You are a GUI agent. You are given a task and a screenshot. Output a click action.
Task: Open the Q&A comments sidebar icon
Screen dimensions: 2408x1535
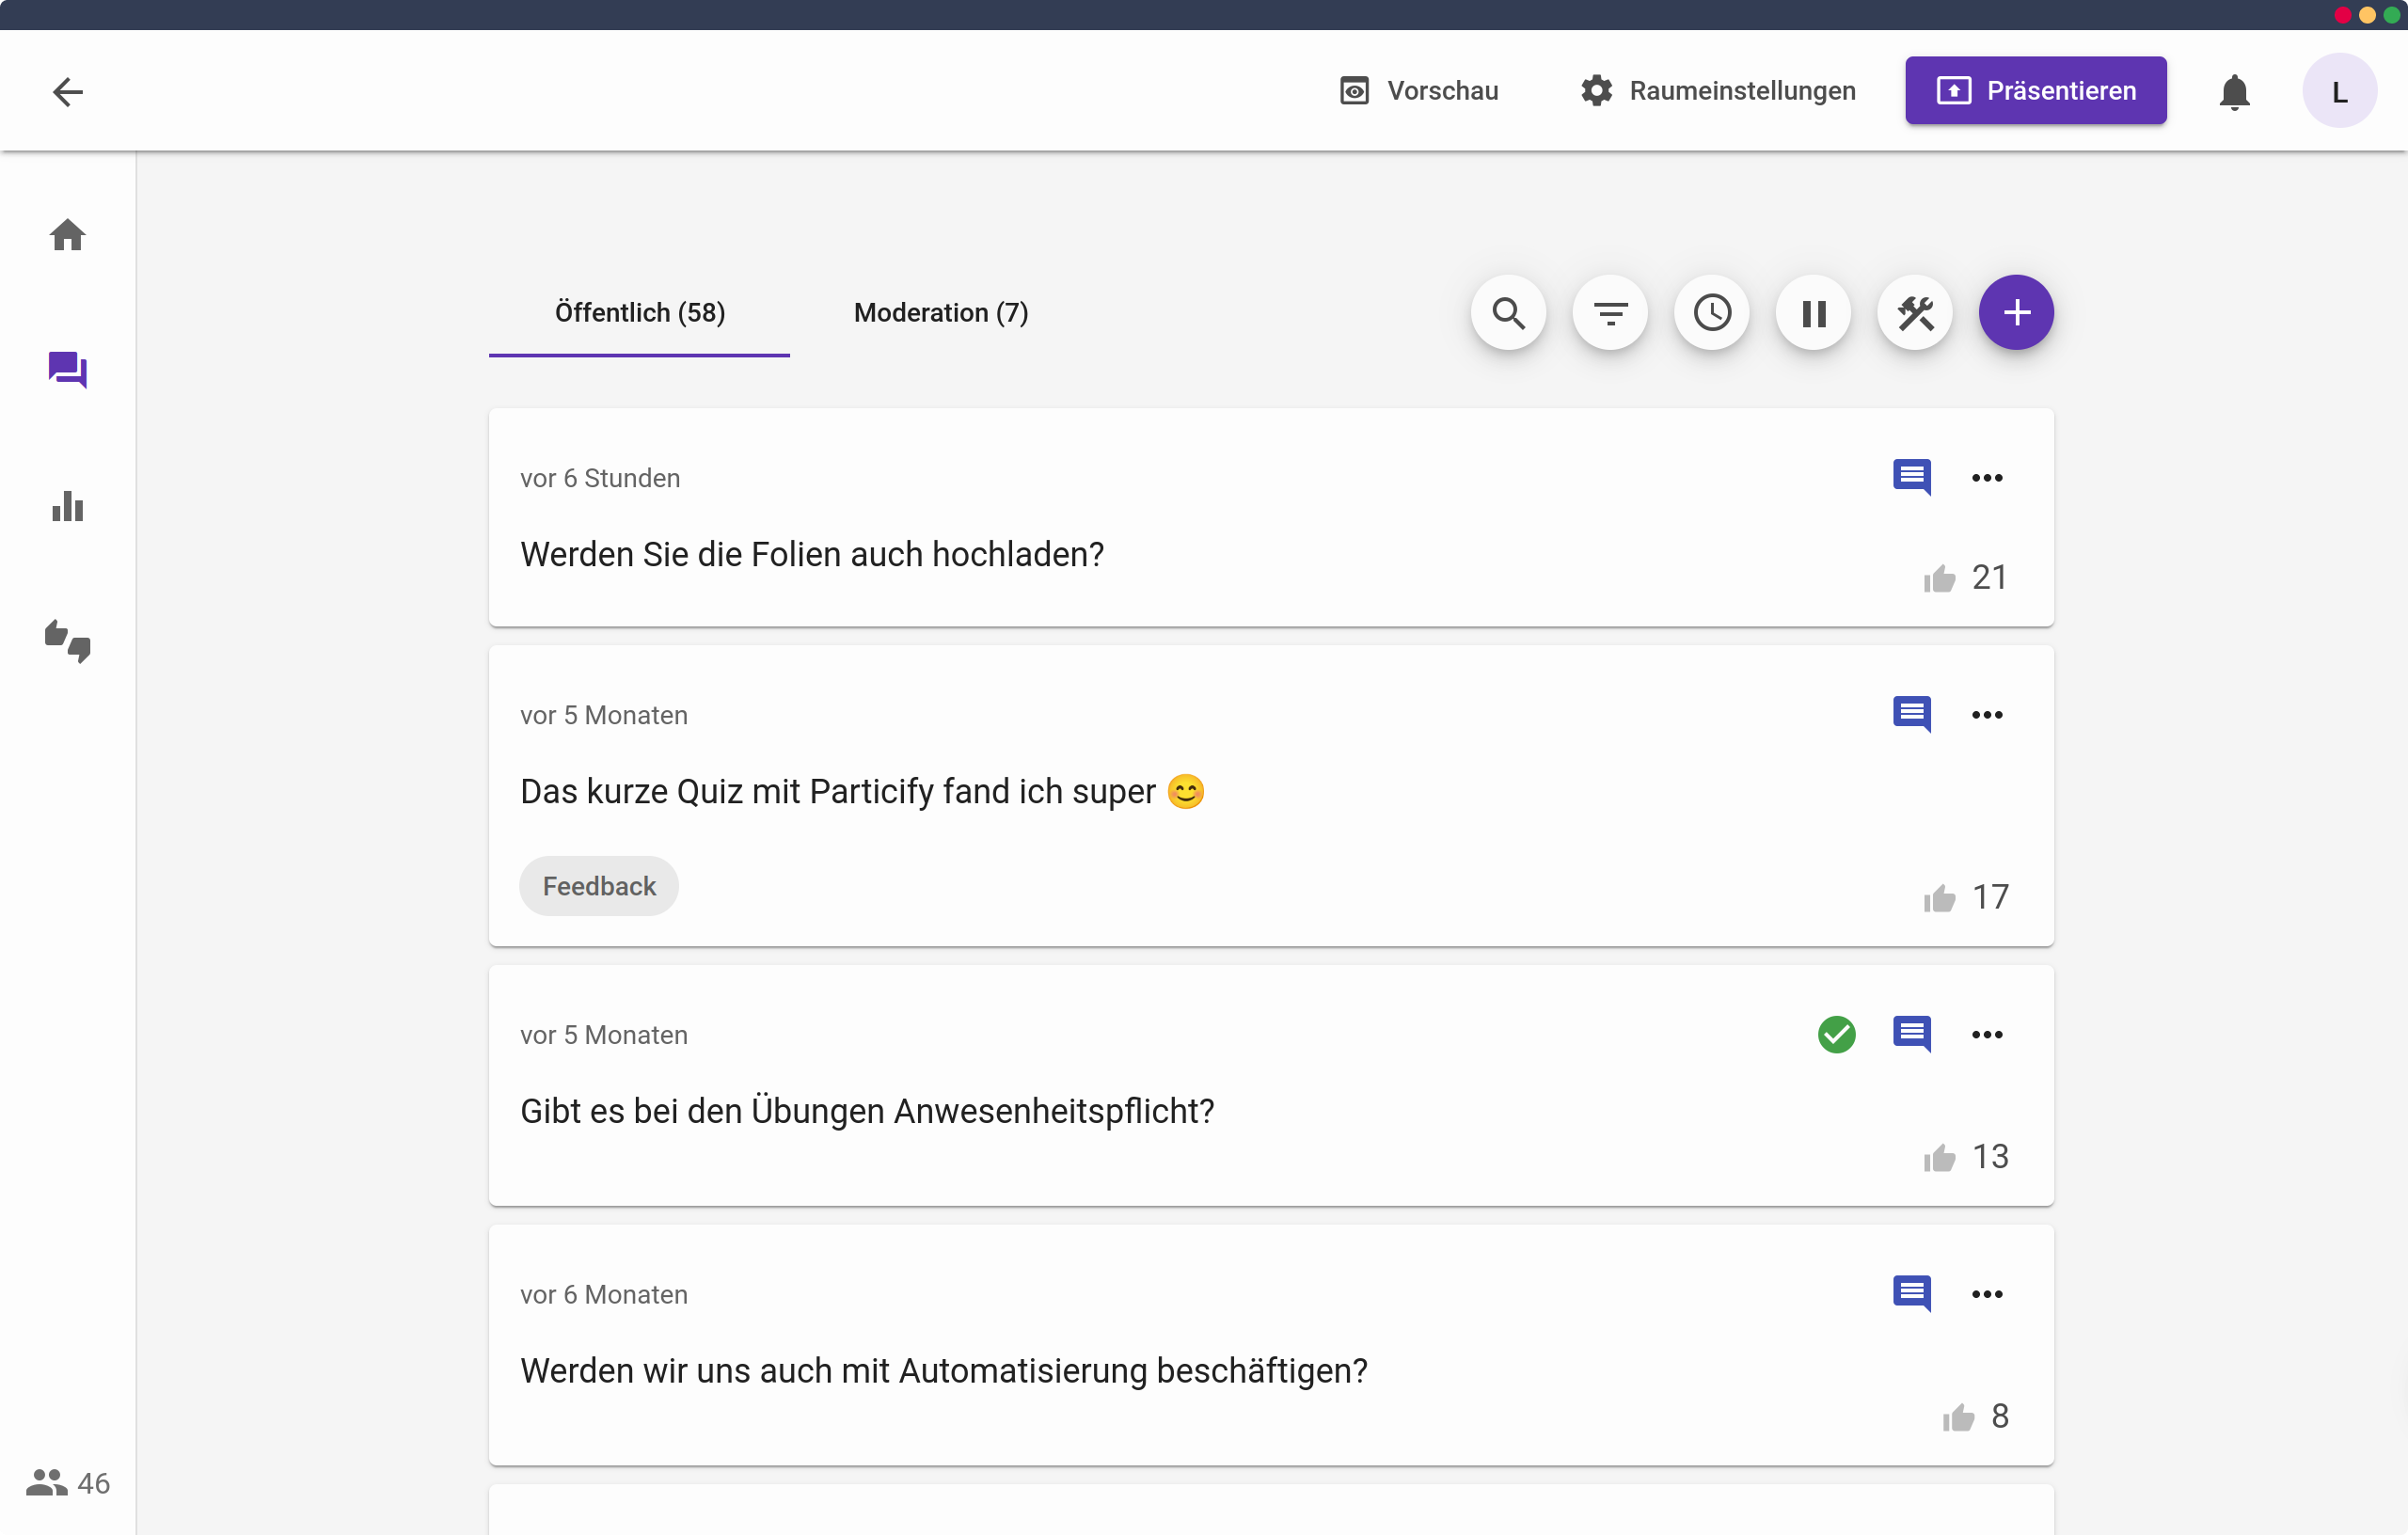(67, 370)
